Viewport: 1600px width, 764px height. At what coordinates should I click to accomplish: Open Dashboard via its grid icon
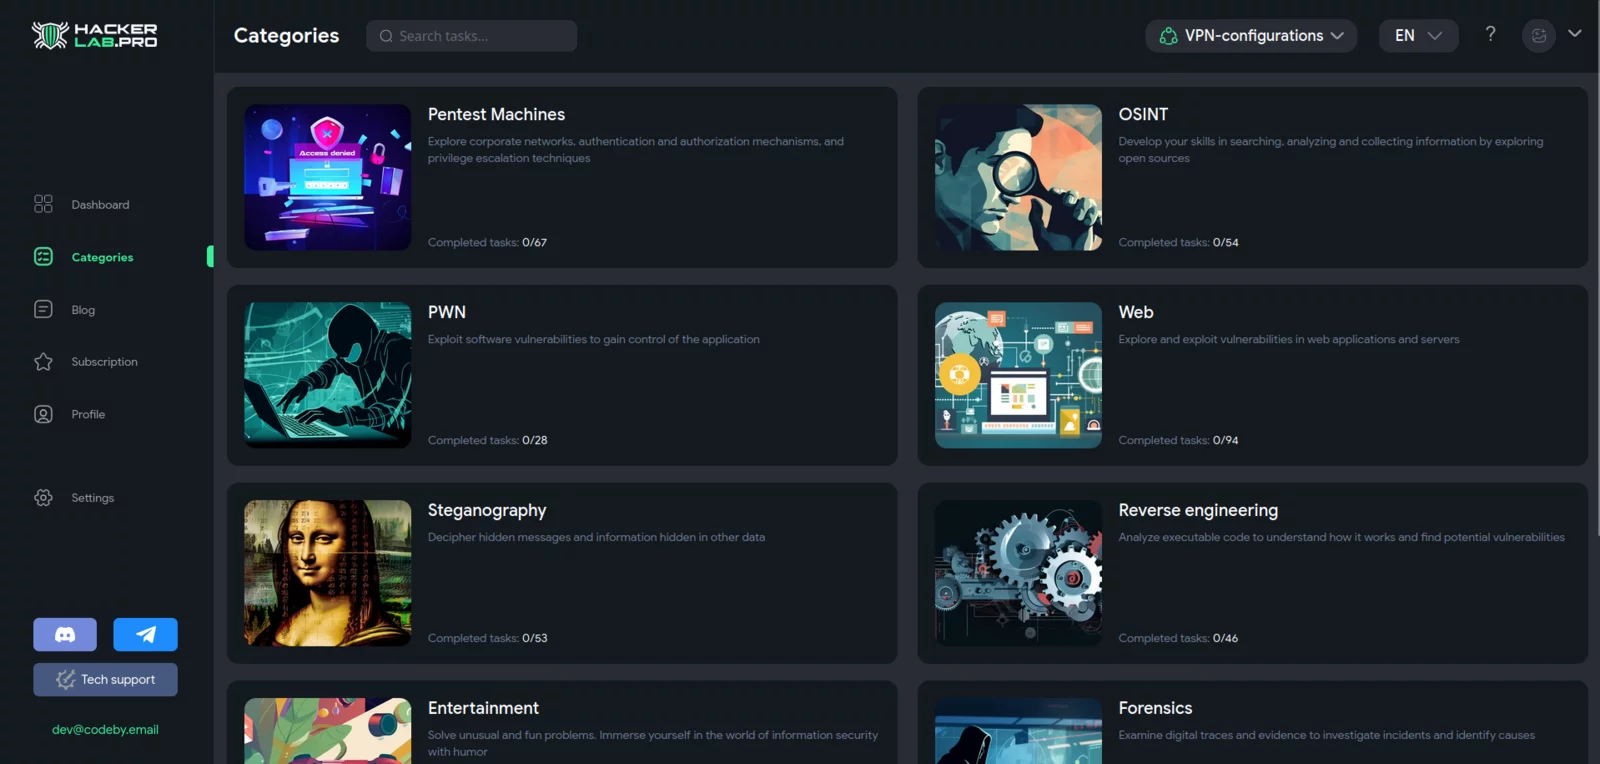click(x=43, y=204)
